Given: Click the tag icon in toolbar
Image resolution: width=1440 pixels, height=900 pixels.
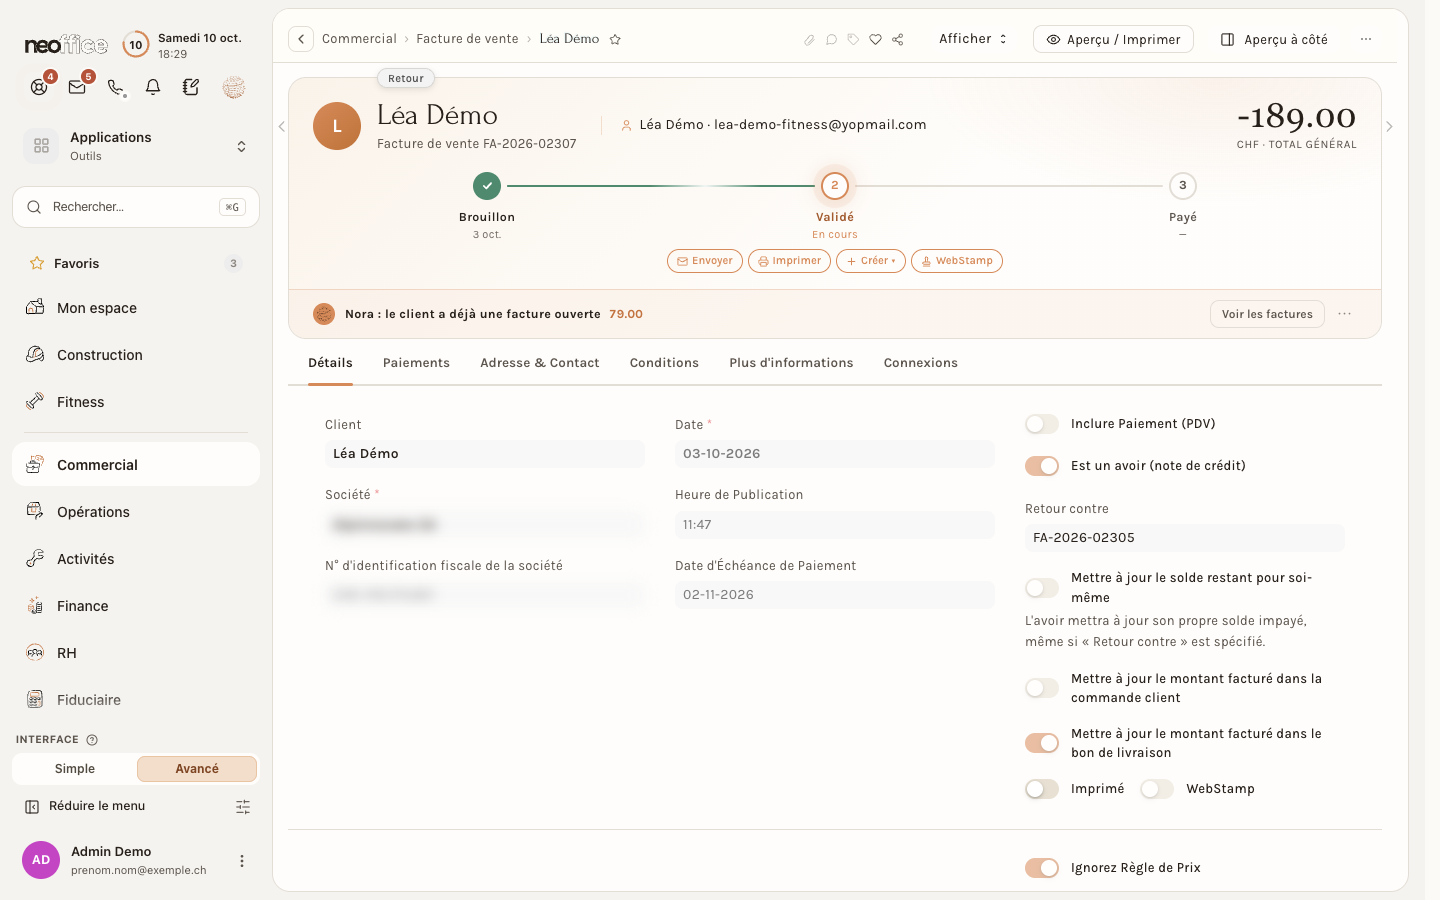Looking at the screenshot, I should (x=853, y=40).
